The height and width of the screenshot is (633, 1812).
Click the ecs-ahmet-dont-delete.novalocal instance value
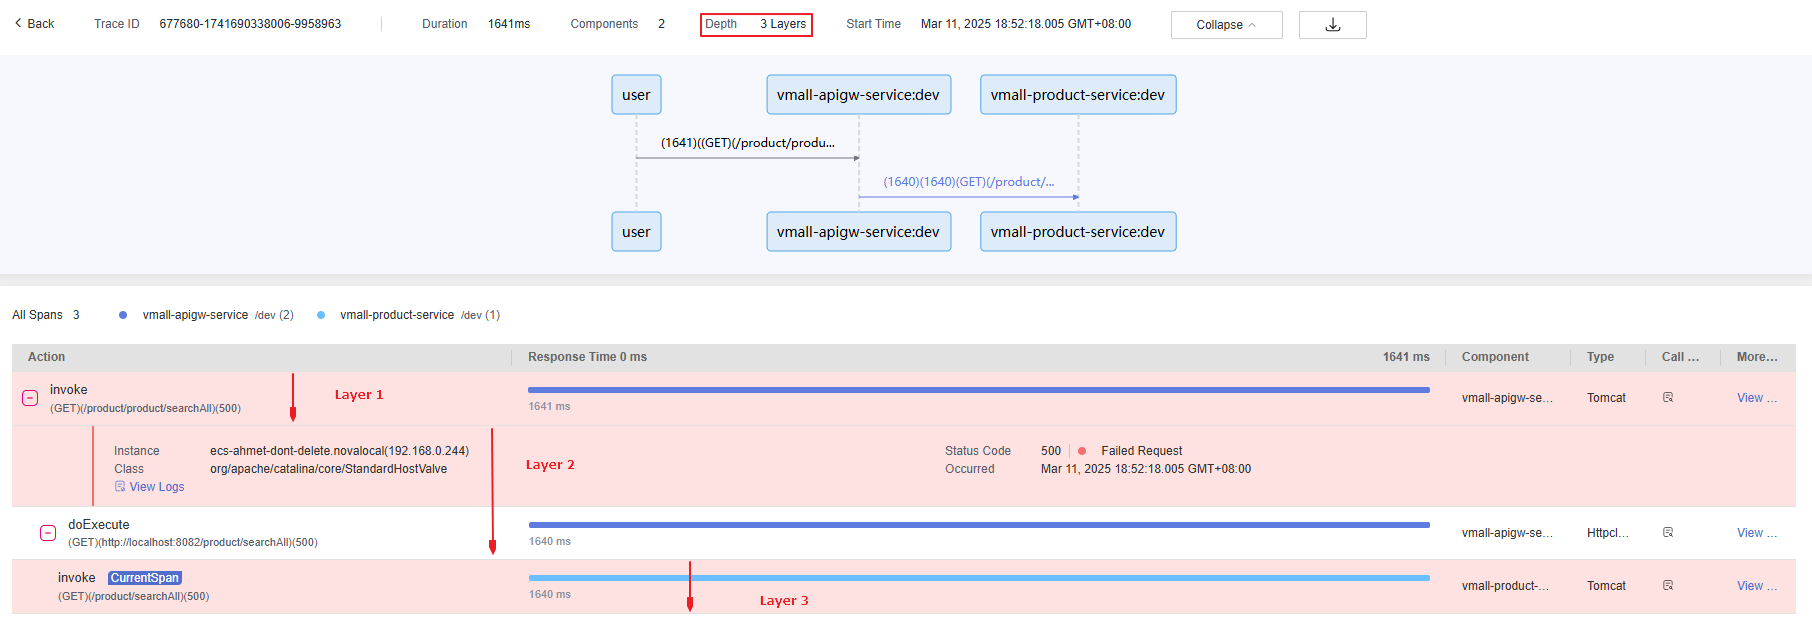pos(339,451)
